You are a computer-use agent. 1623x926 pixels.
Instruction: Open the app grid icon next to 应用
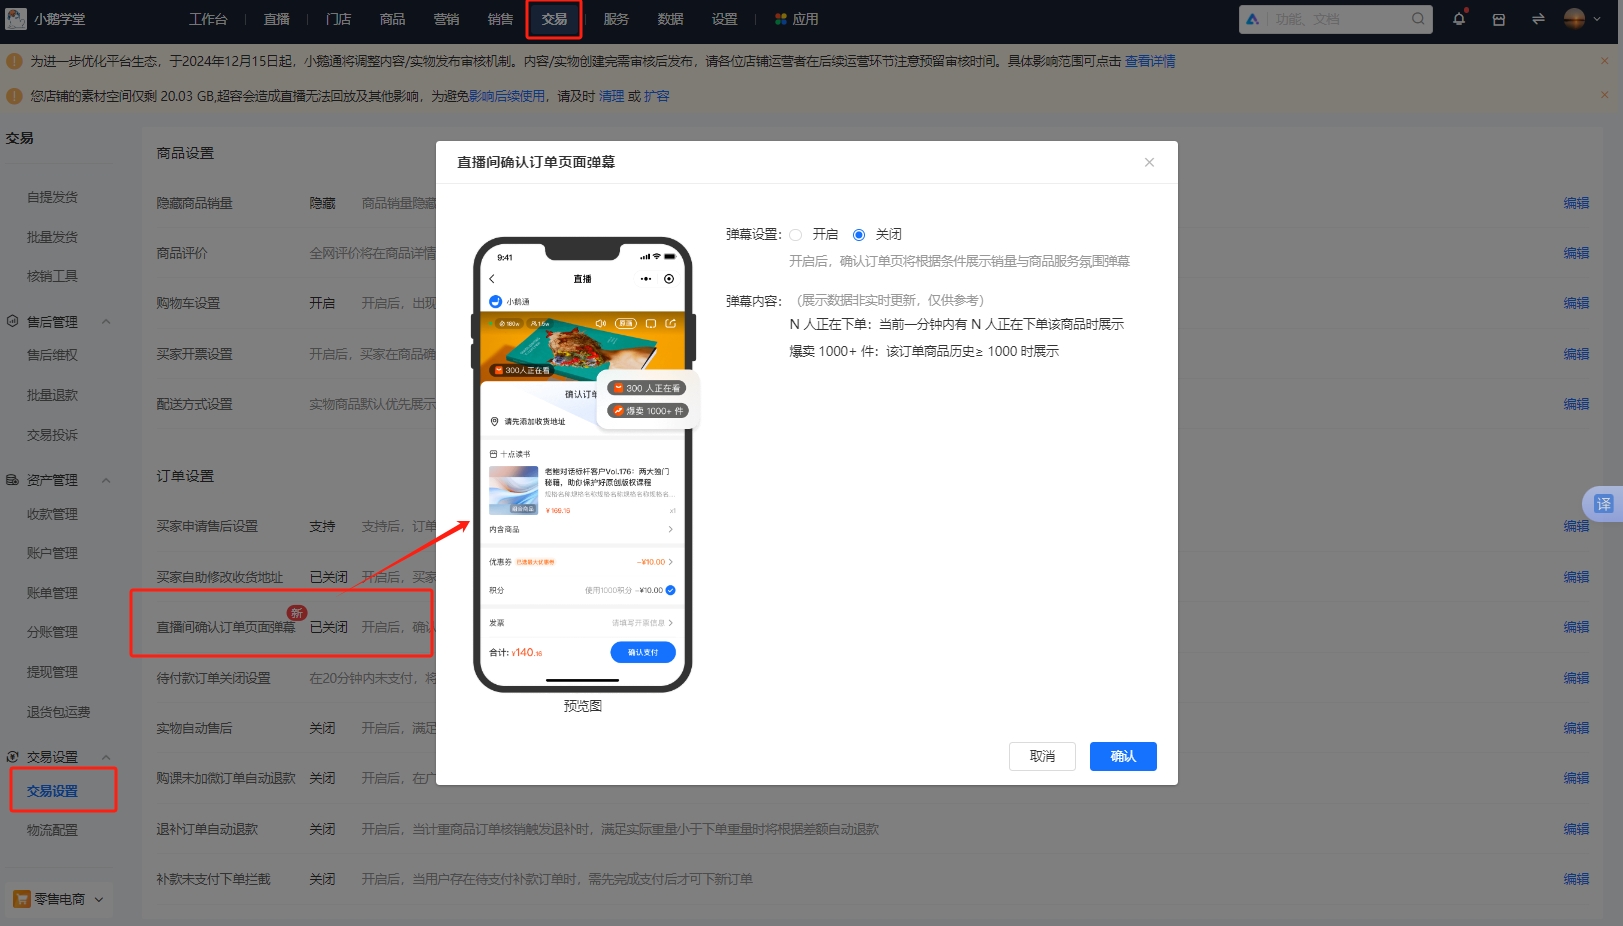tap(779, 18)
